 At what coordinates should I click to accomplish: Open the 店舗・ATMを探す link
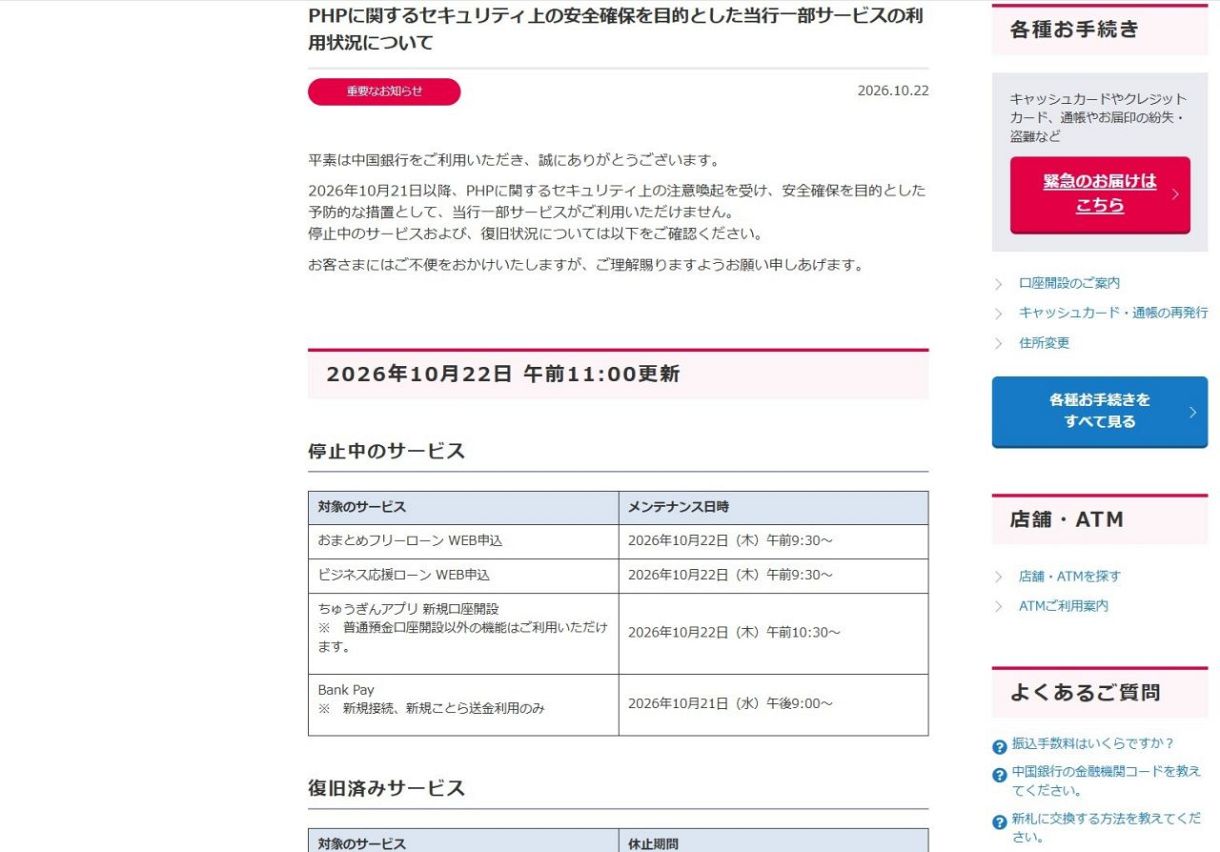(1070, 576)
